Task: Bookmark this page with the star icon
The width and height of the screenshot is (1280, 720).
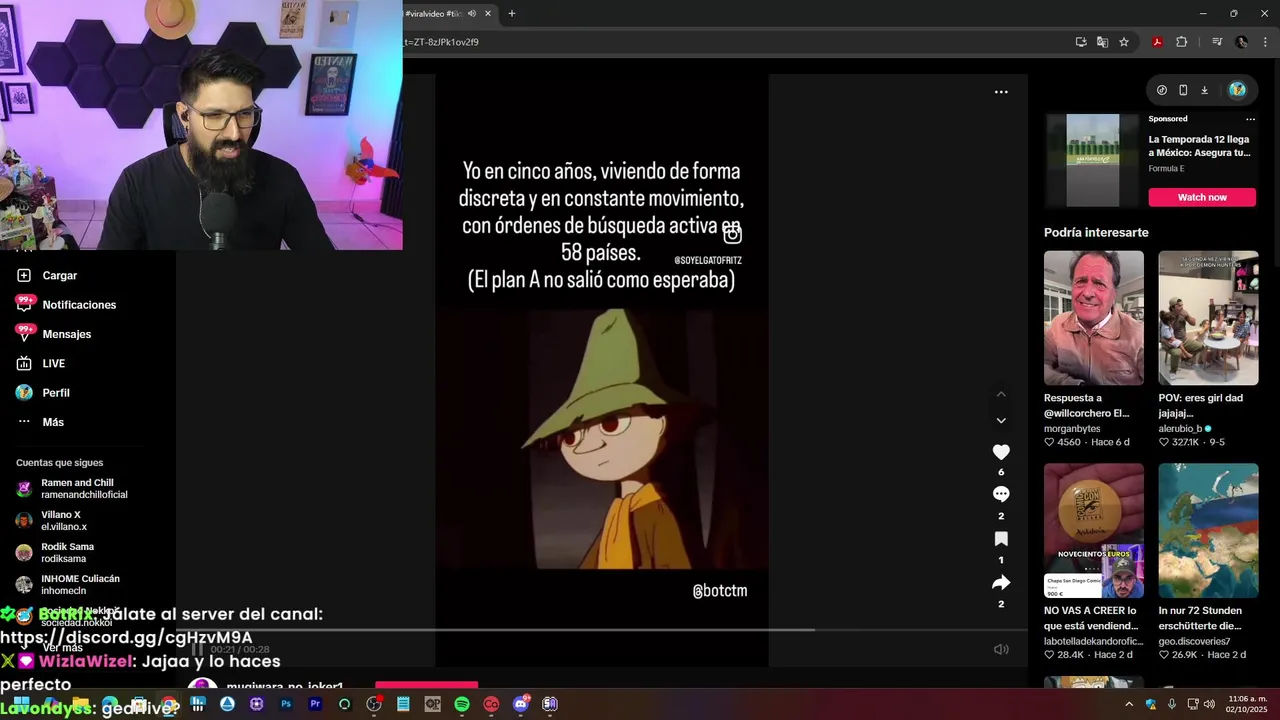Action: point(1124,42)
